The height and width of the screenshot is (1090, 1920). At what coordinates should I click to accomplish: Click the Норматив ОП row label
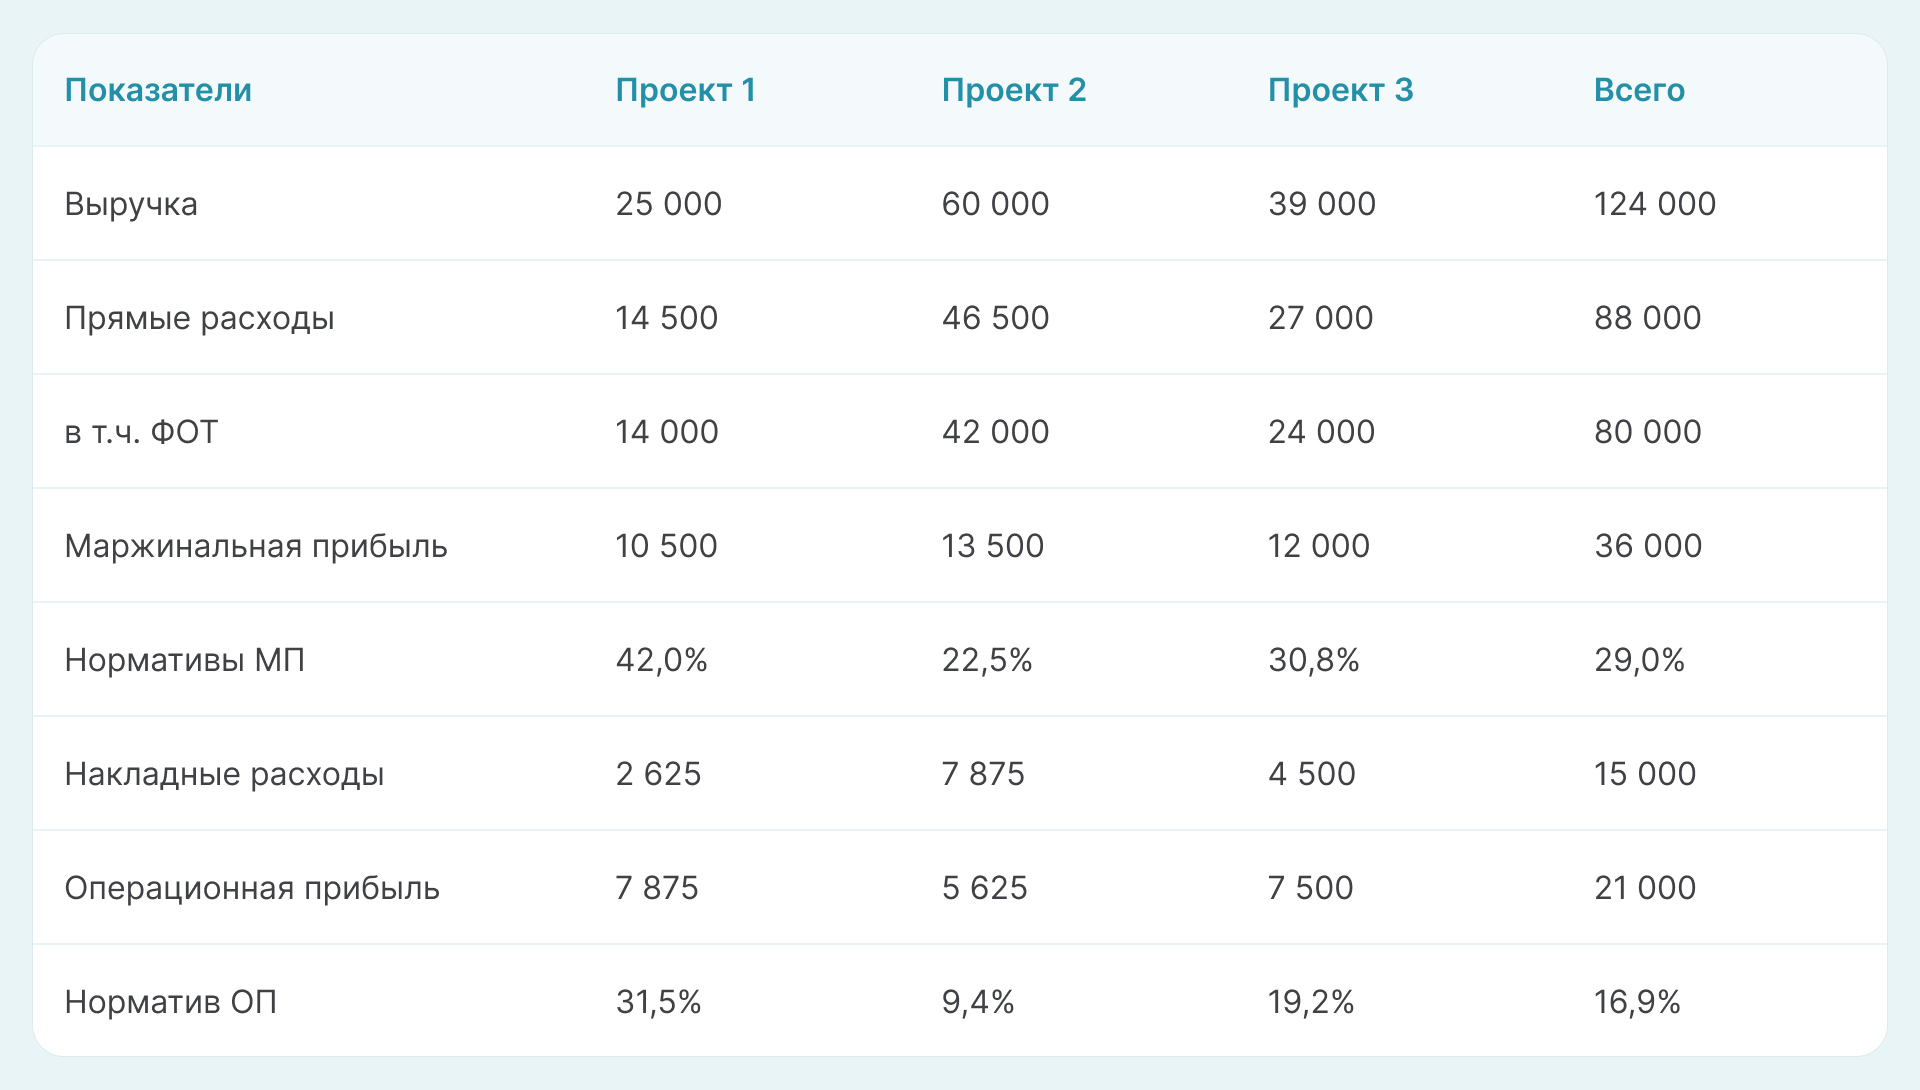point(171,1002)
